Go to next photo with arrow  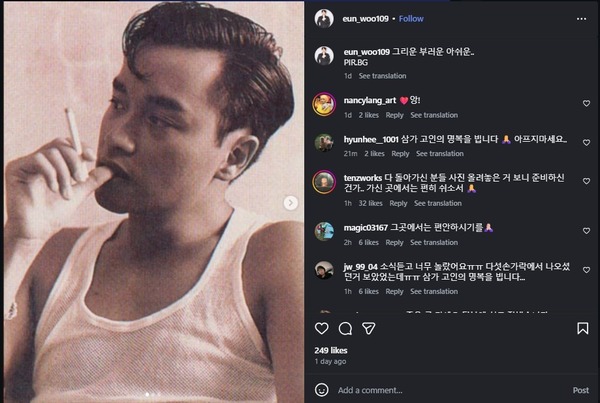[x=291, y=203]
